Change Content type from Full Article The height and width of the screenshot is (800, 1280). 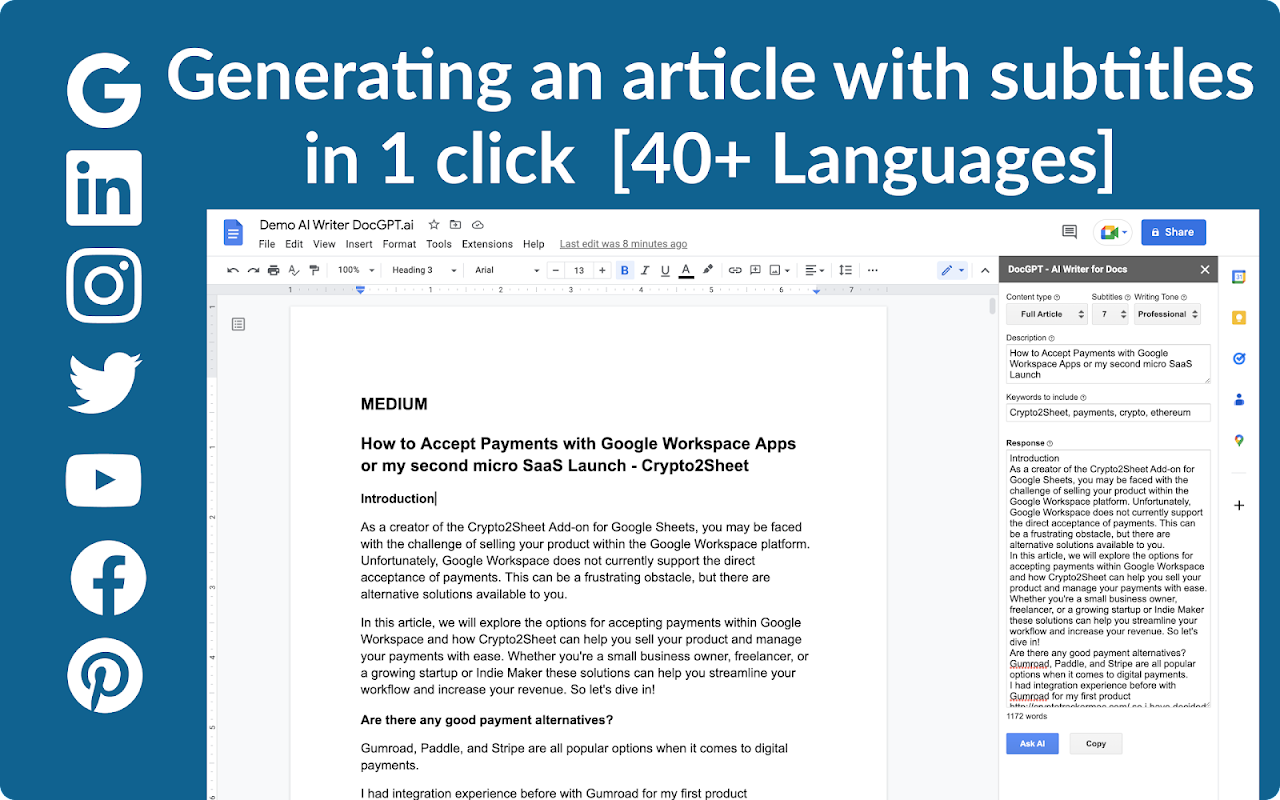[1046, 314]
